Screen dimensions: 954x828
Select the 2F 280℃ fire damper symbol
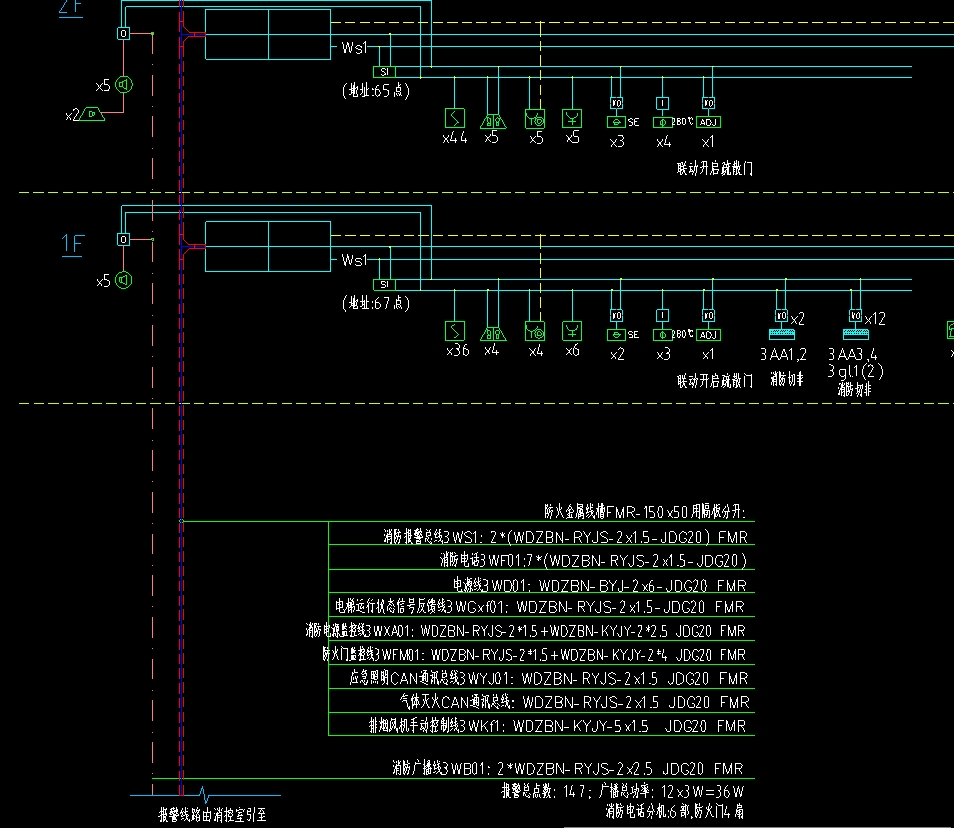[663, 122]
